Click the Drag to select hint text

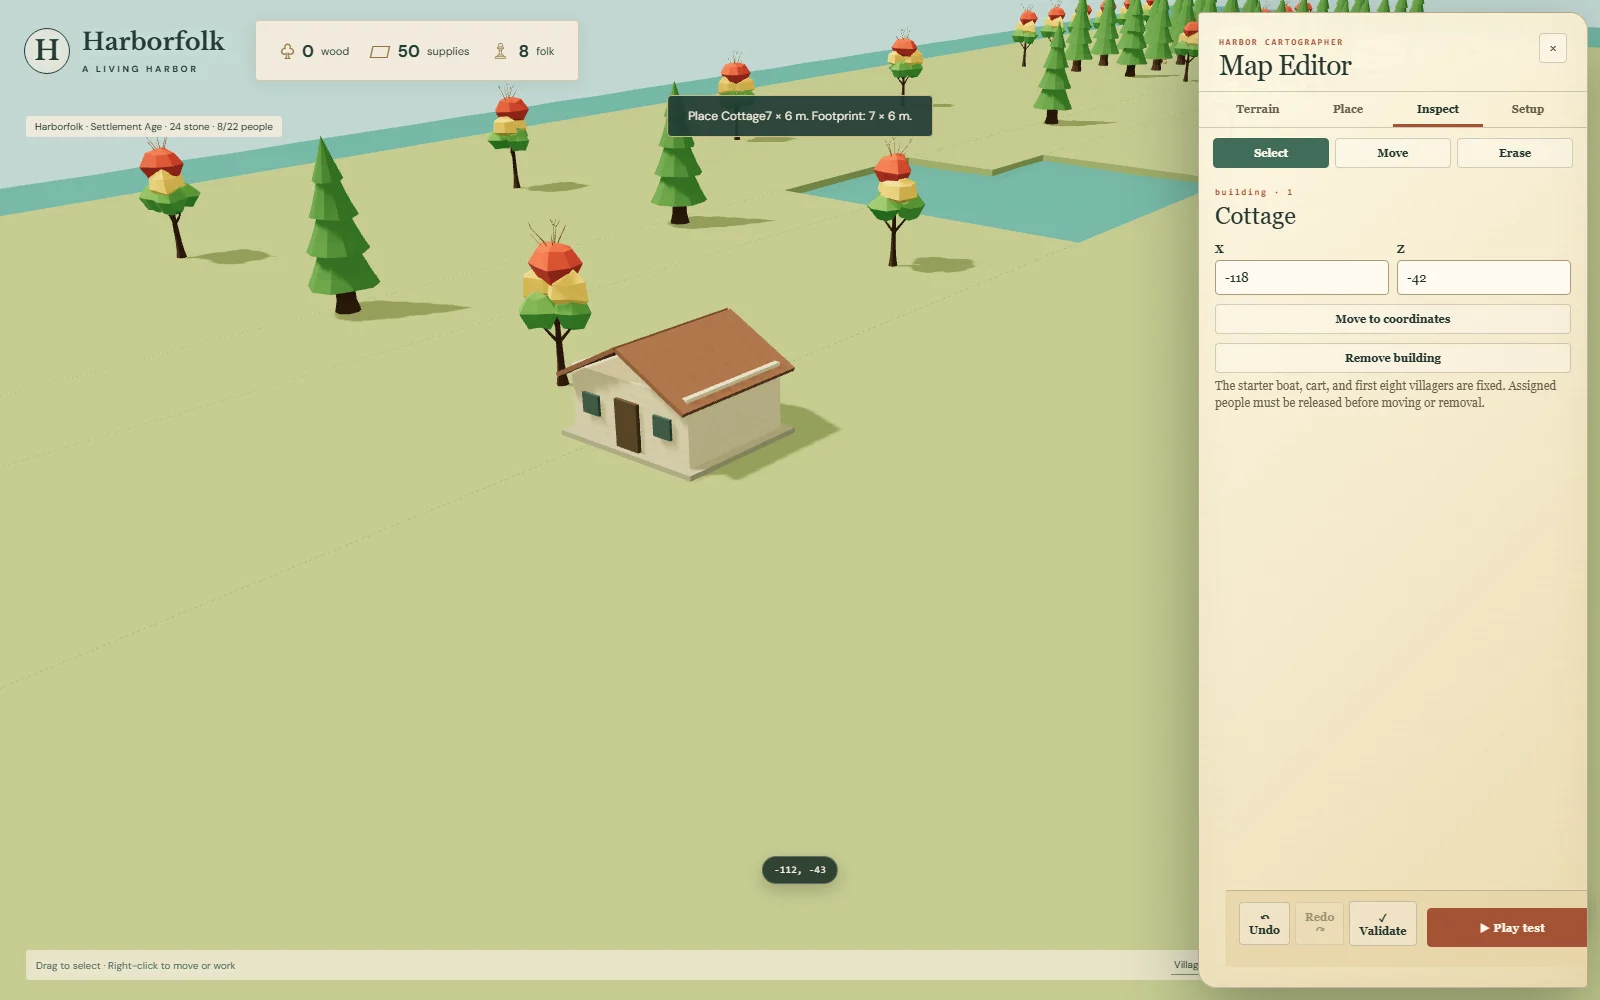(x=135, y=966)
